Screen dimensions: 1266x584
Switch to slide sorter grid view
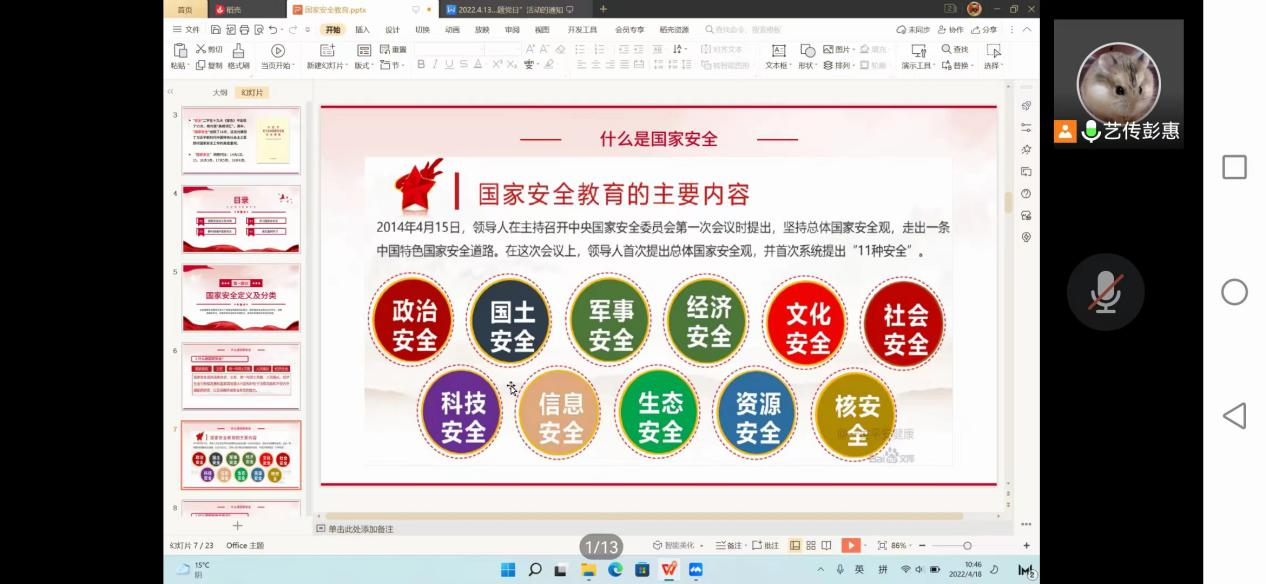click(810, 545)
